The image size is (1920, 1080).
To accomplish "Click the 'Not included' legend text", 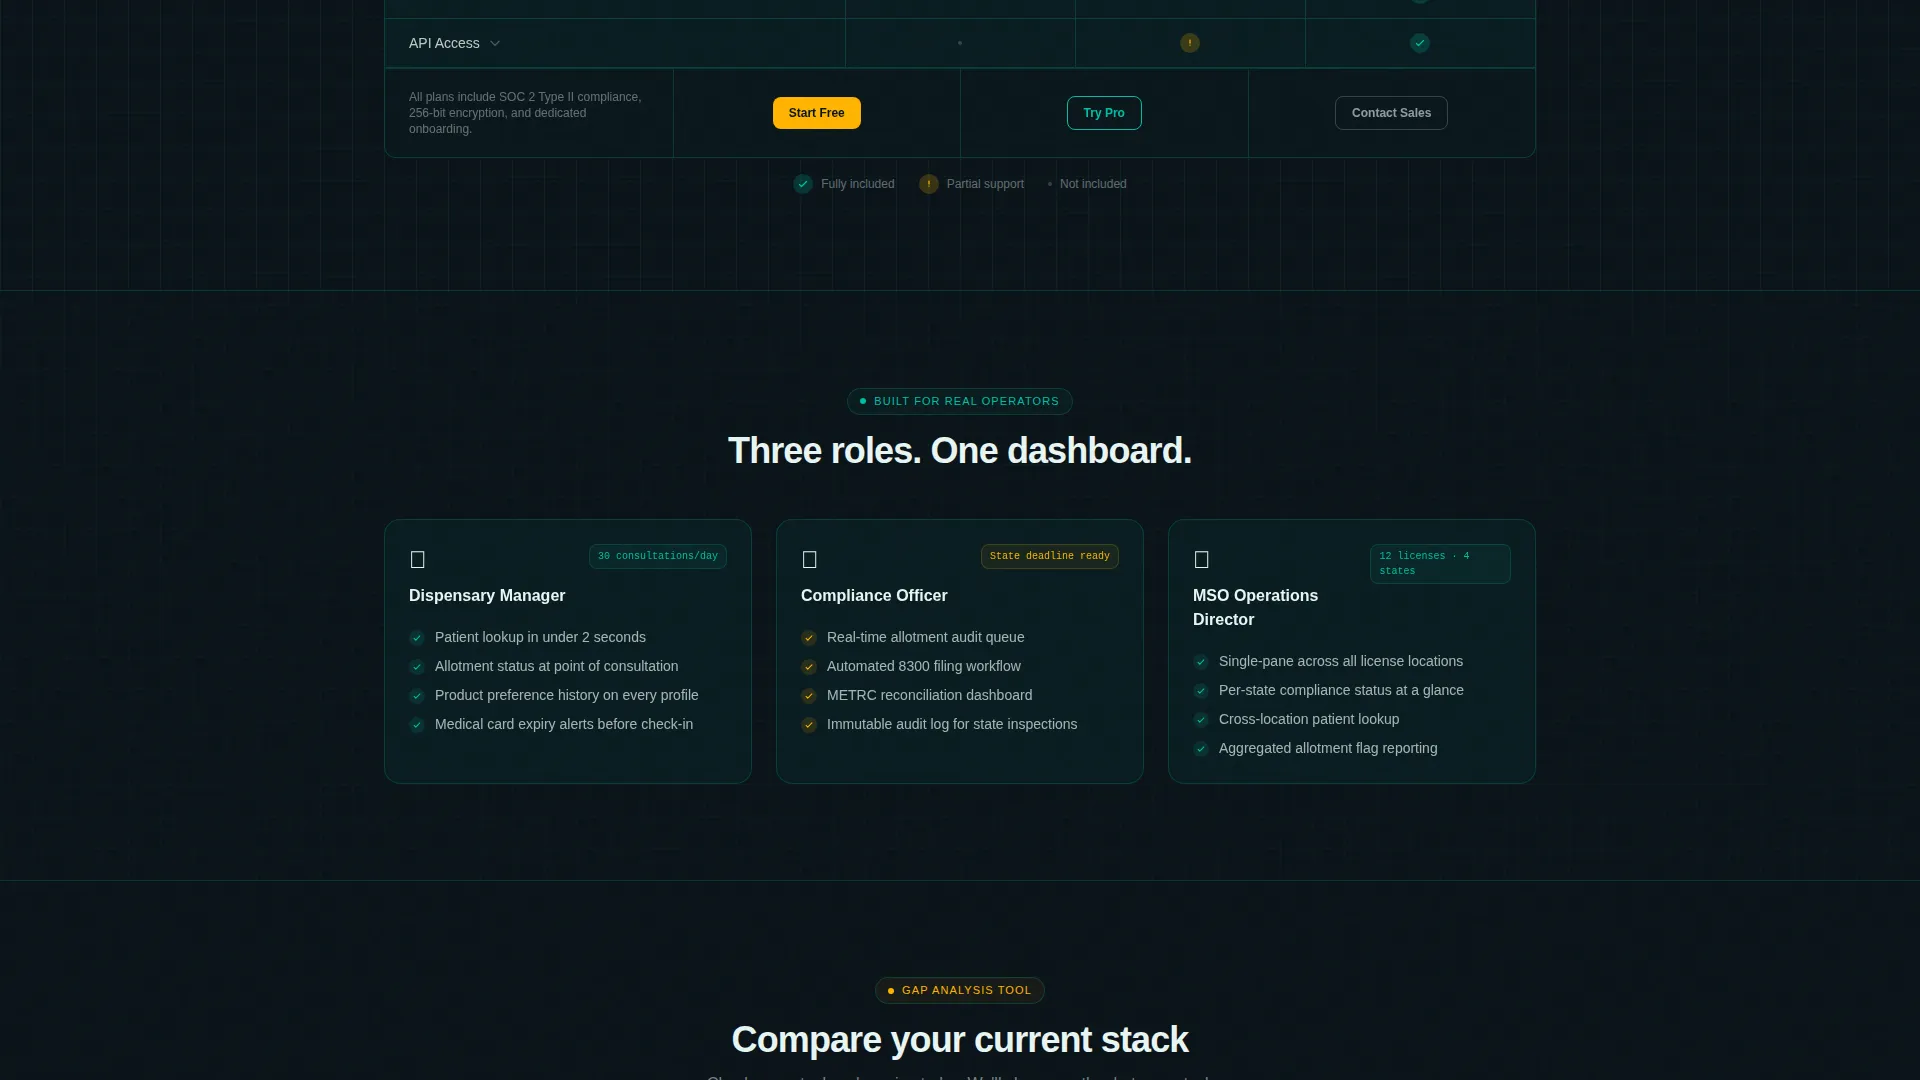I will click(1093, 184).
